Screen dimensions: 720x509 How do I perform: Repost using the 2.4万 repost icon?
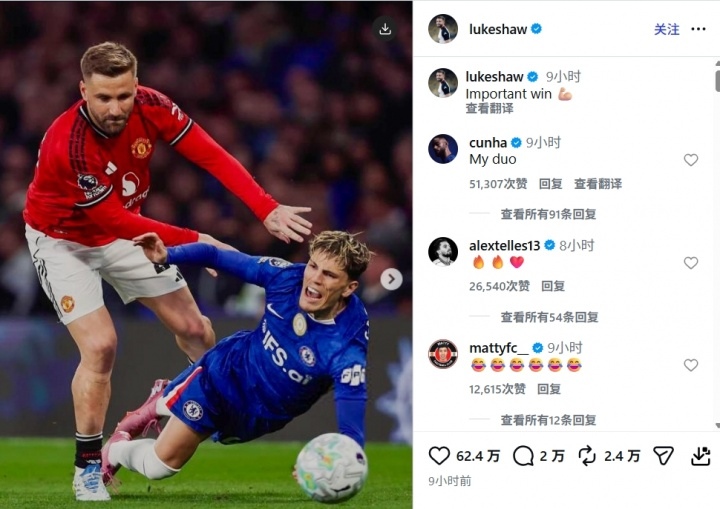pyautogui.click(x=587, y=456)
